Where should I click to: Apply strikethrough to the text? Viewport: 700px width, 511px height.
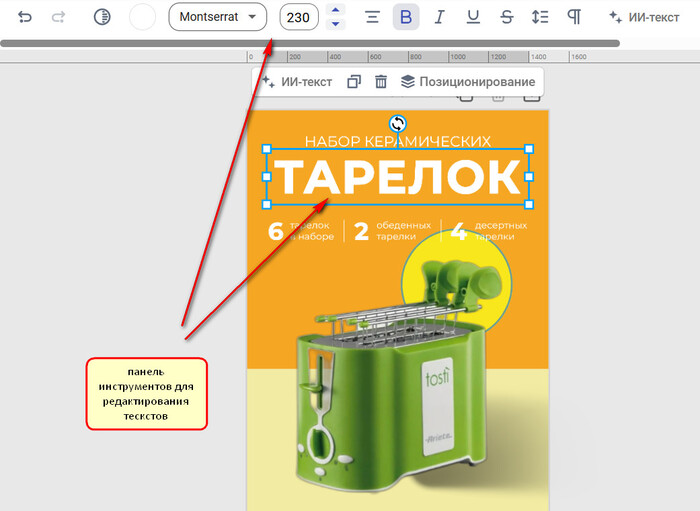pyautogui.click(x=506, y=17)
